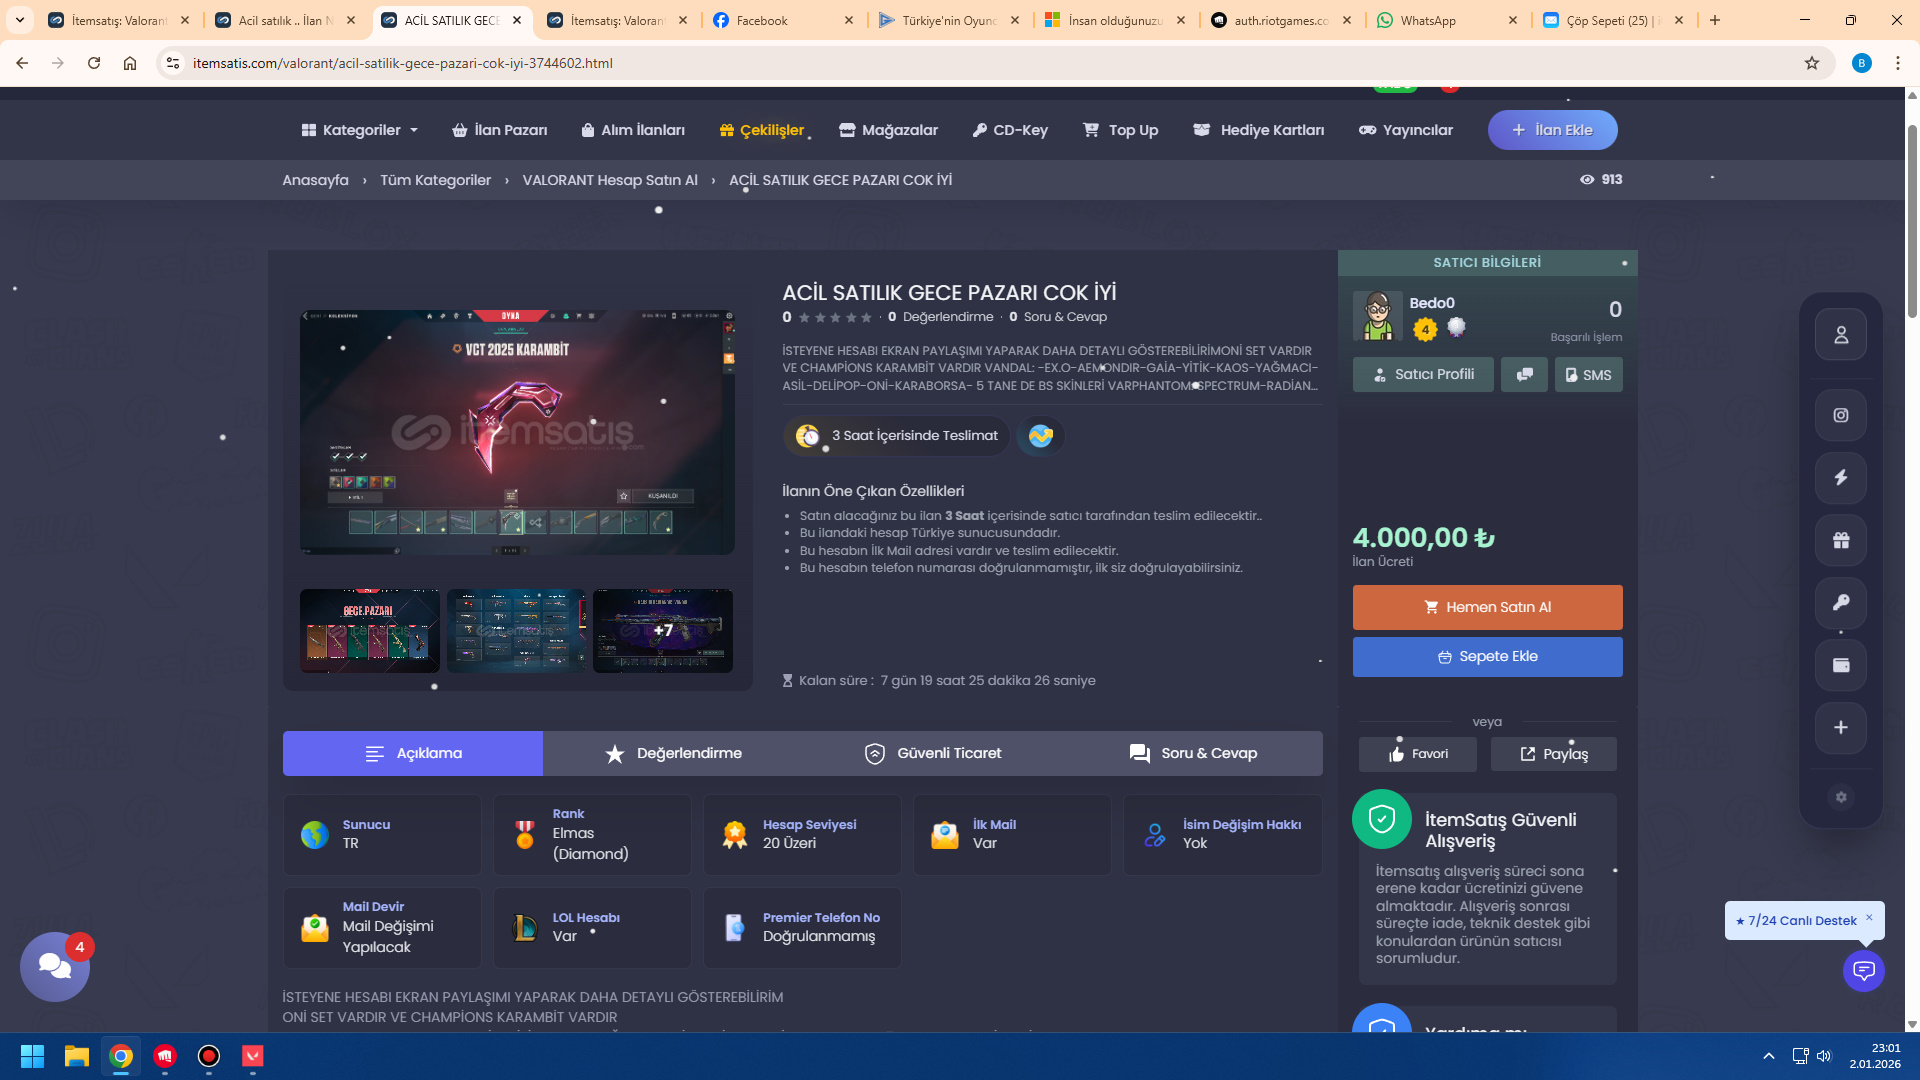Click the İlan Ekle button
The image size is (1920, 1080).
click(1553, 130)
